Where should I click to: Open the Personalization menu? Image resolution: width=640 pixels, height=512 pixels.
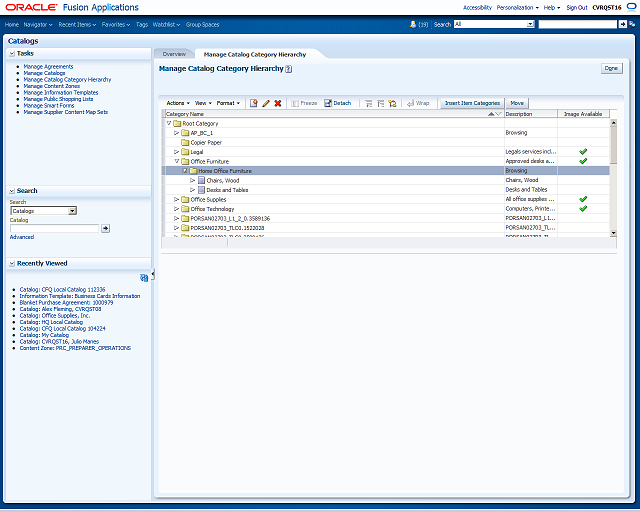[518, 7]
